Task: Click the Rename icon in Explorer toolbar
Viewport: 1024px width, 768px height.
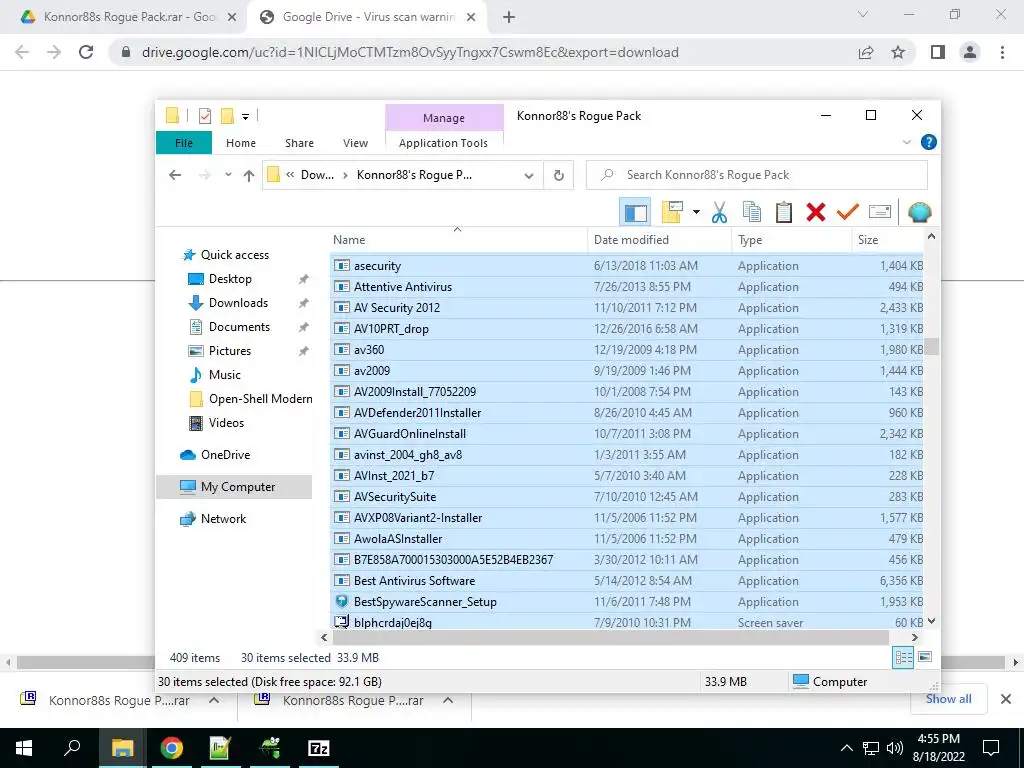Action: (880, 212)
